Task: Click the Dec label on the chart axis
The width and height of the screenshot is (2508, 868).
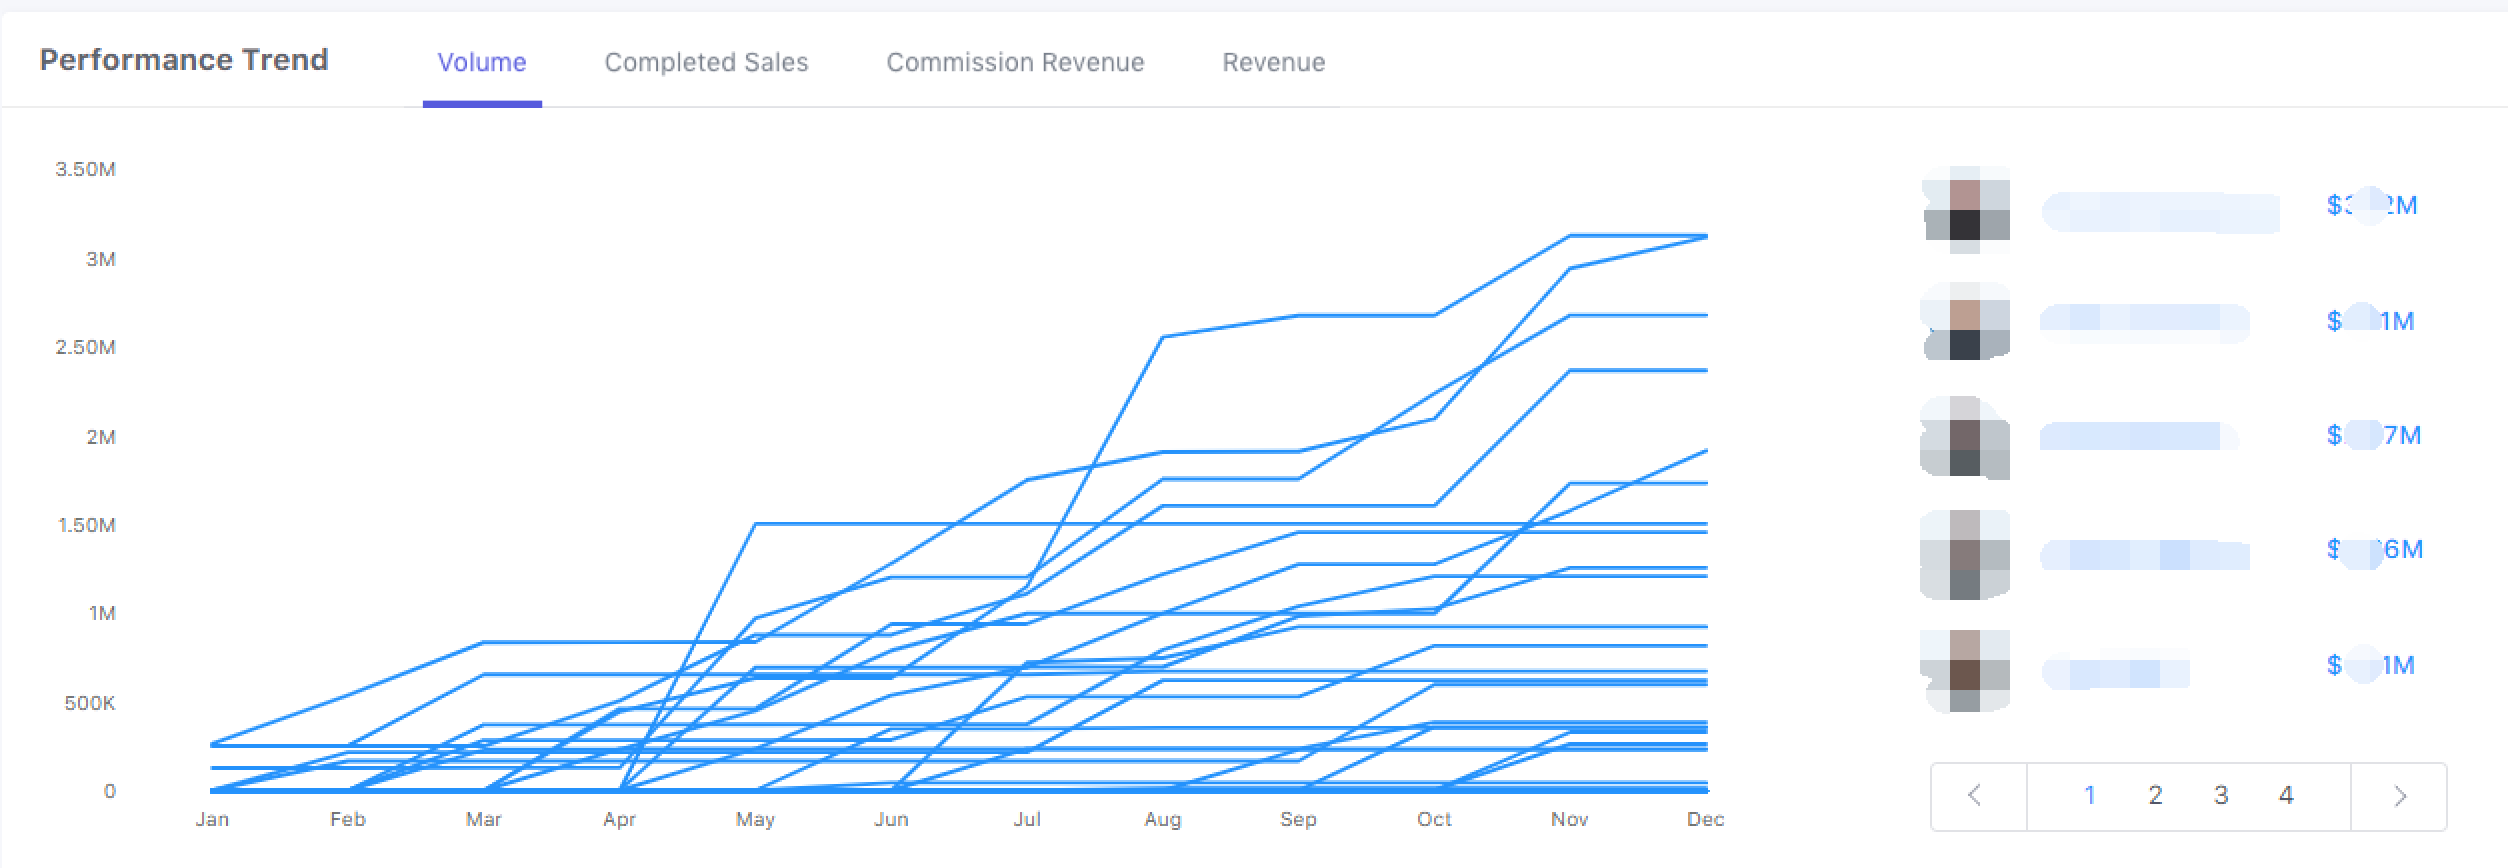Action: [x=1705, y=820]
